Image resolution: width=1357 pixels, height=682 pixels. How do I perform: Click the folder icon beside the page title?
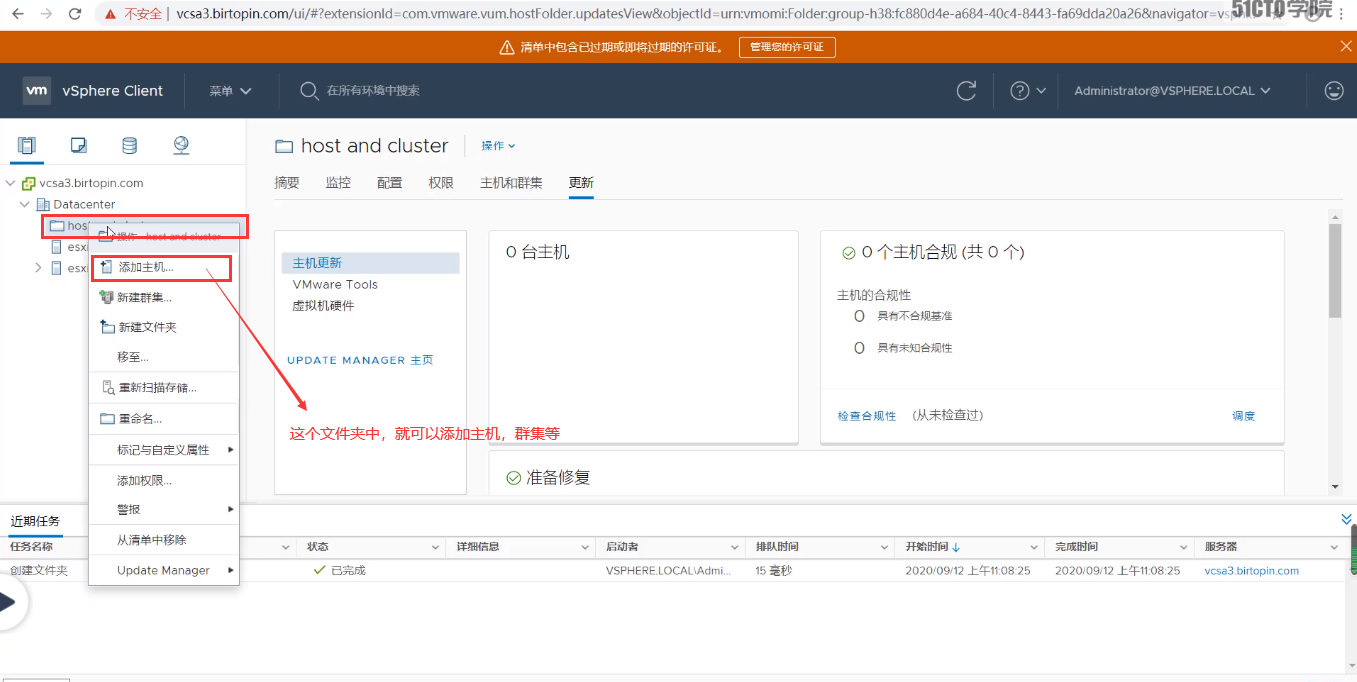284,146
